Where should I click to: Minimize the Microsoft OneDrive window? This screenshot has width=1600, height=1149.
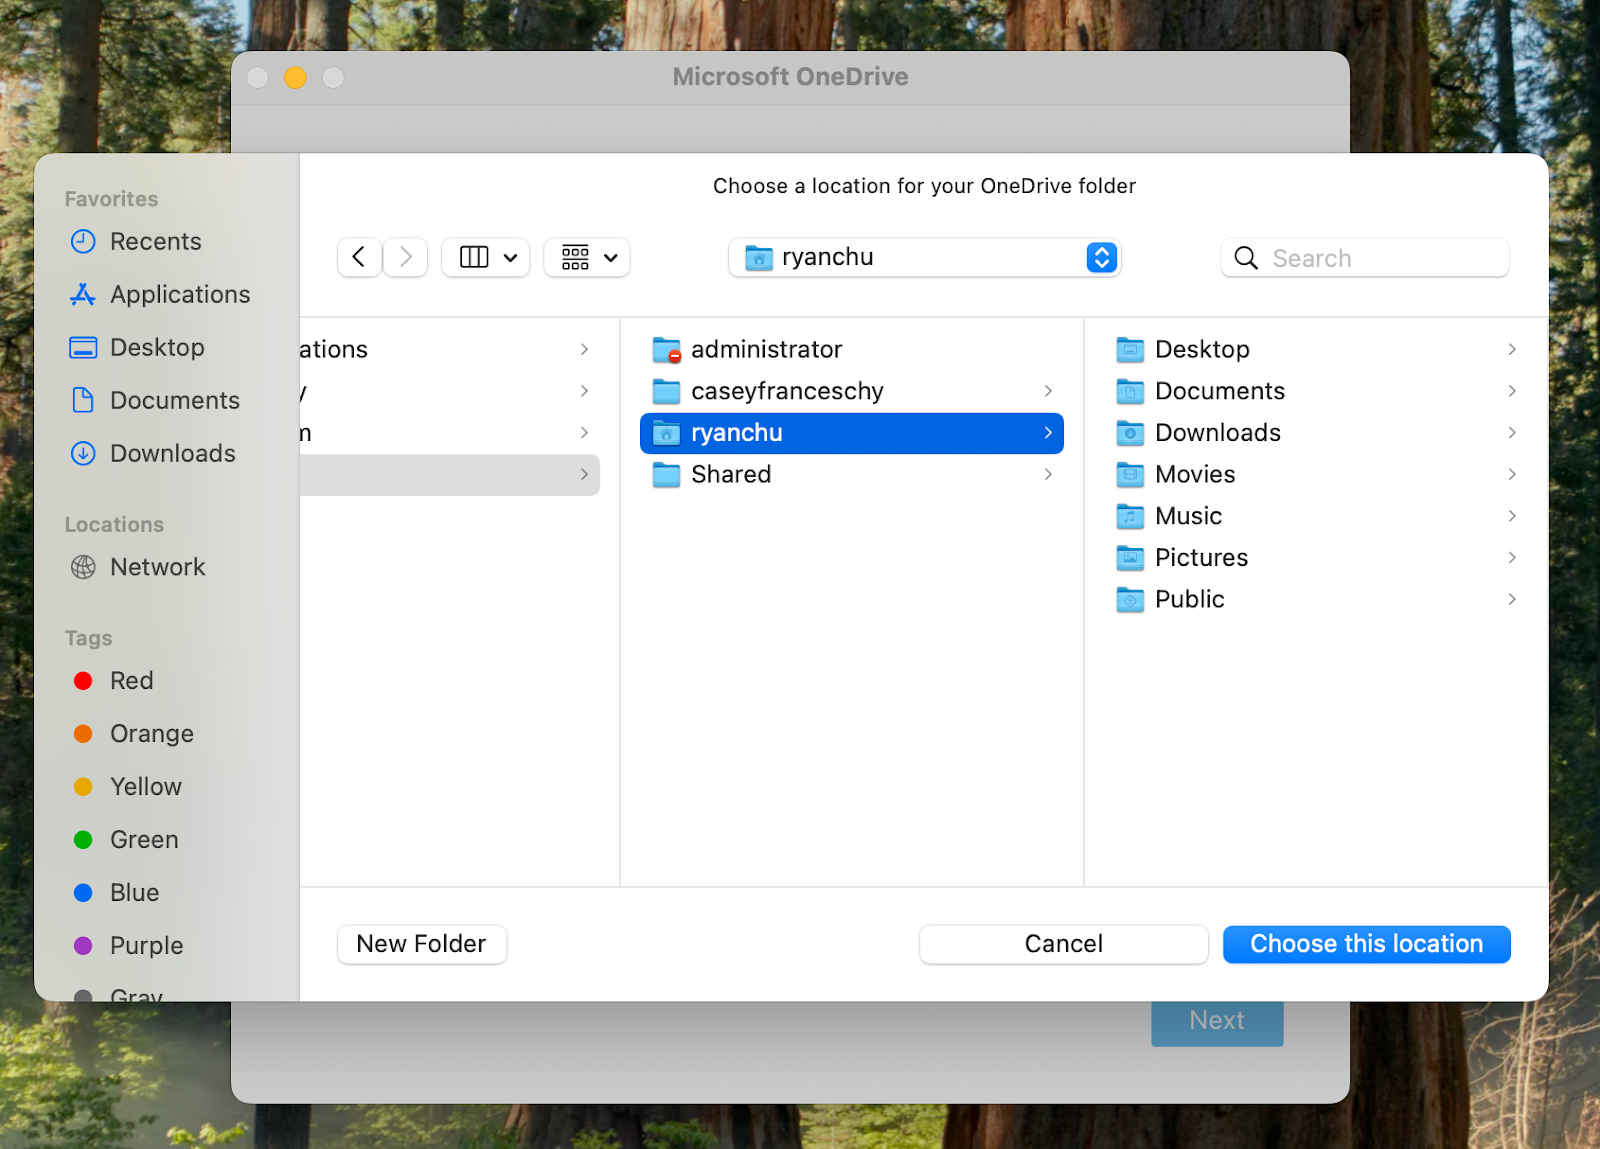(295, 78)
